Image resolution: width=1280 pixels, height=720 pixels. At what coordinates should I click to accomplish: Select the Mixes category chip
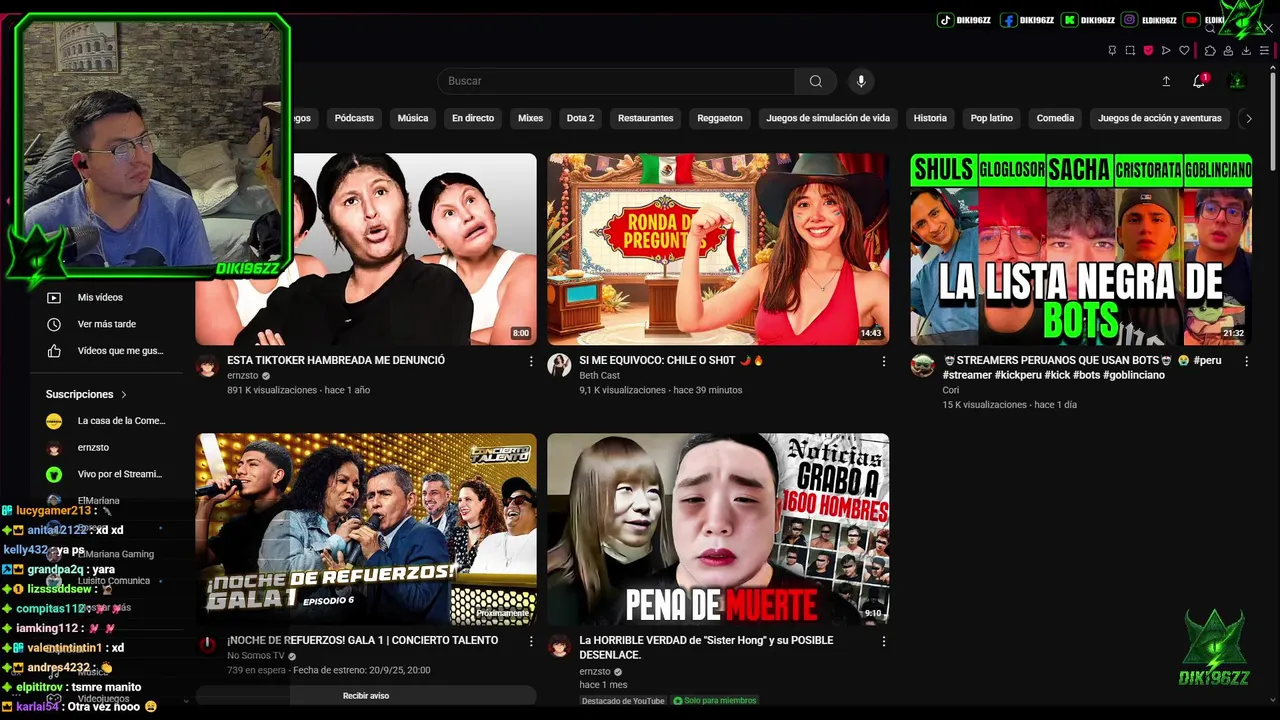click(x=531, y=118)
